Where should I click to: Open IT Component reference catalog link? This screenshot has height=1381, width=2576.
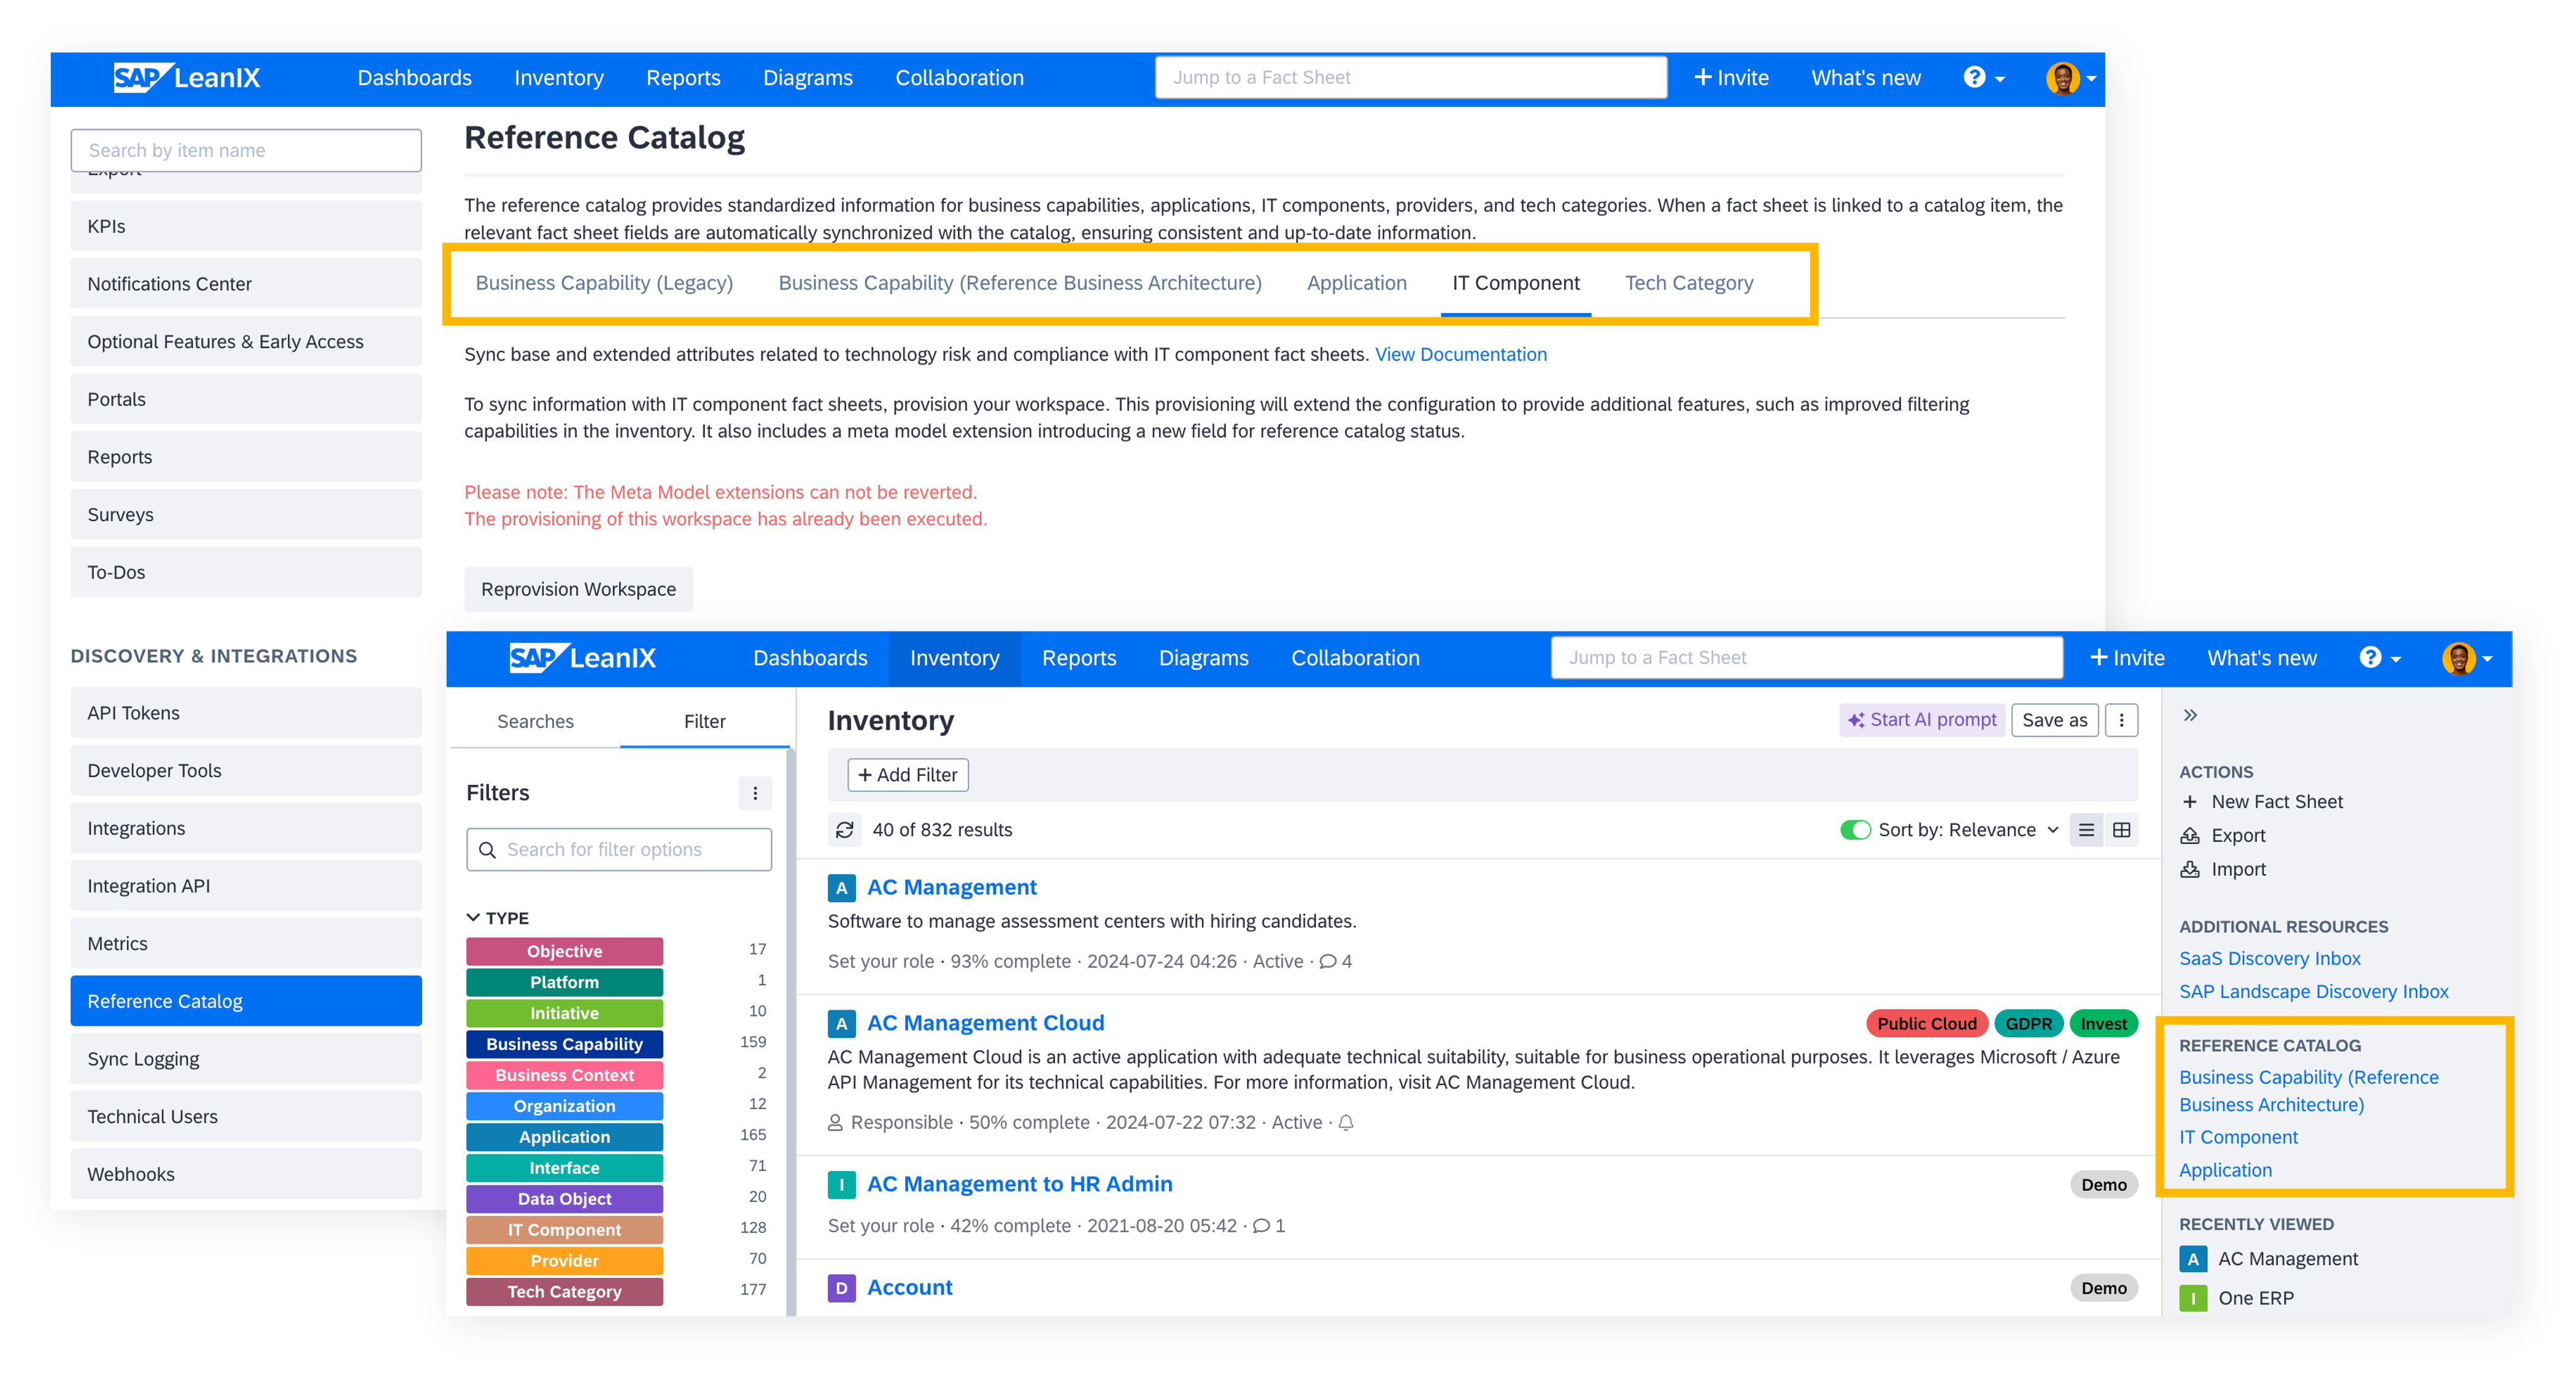click(x=2238, y=1137)
